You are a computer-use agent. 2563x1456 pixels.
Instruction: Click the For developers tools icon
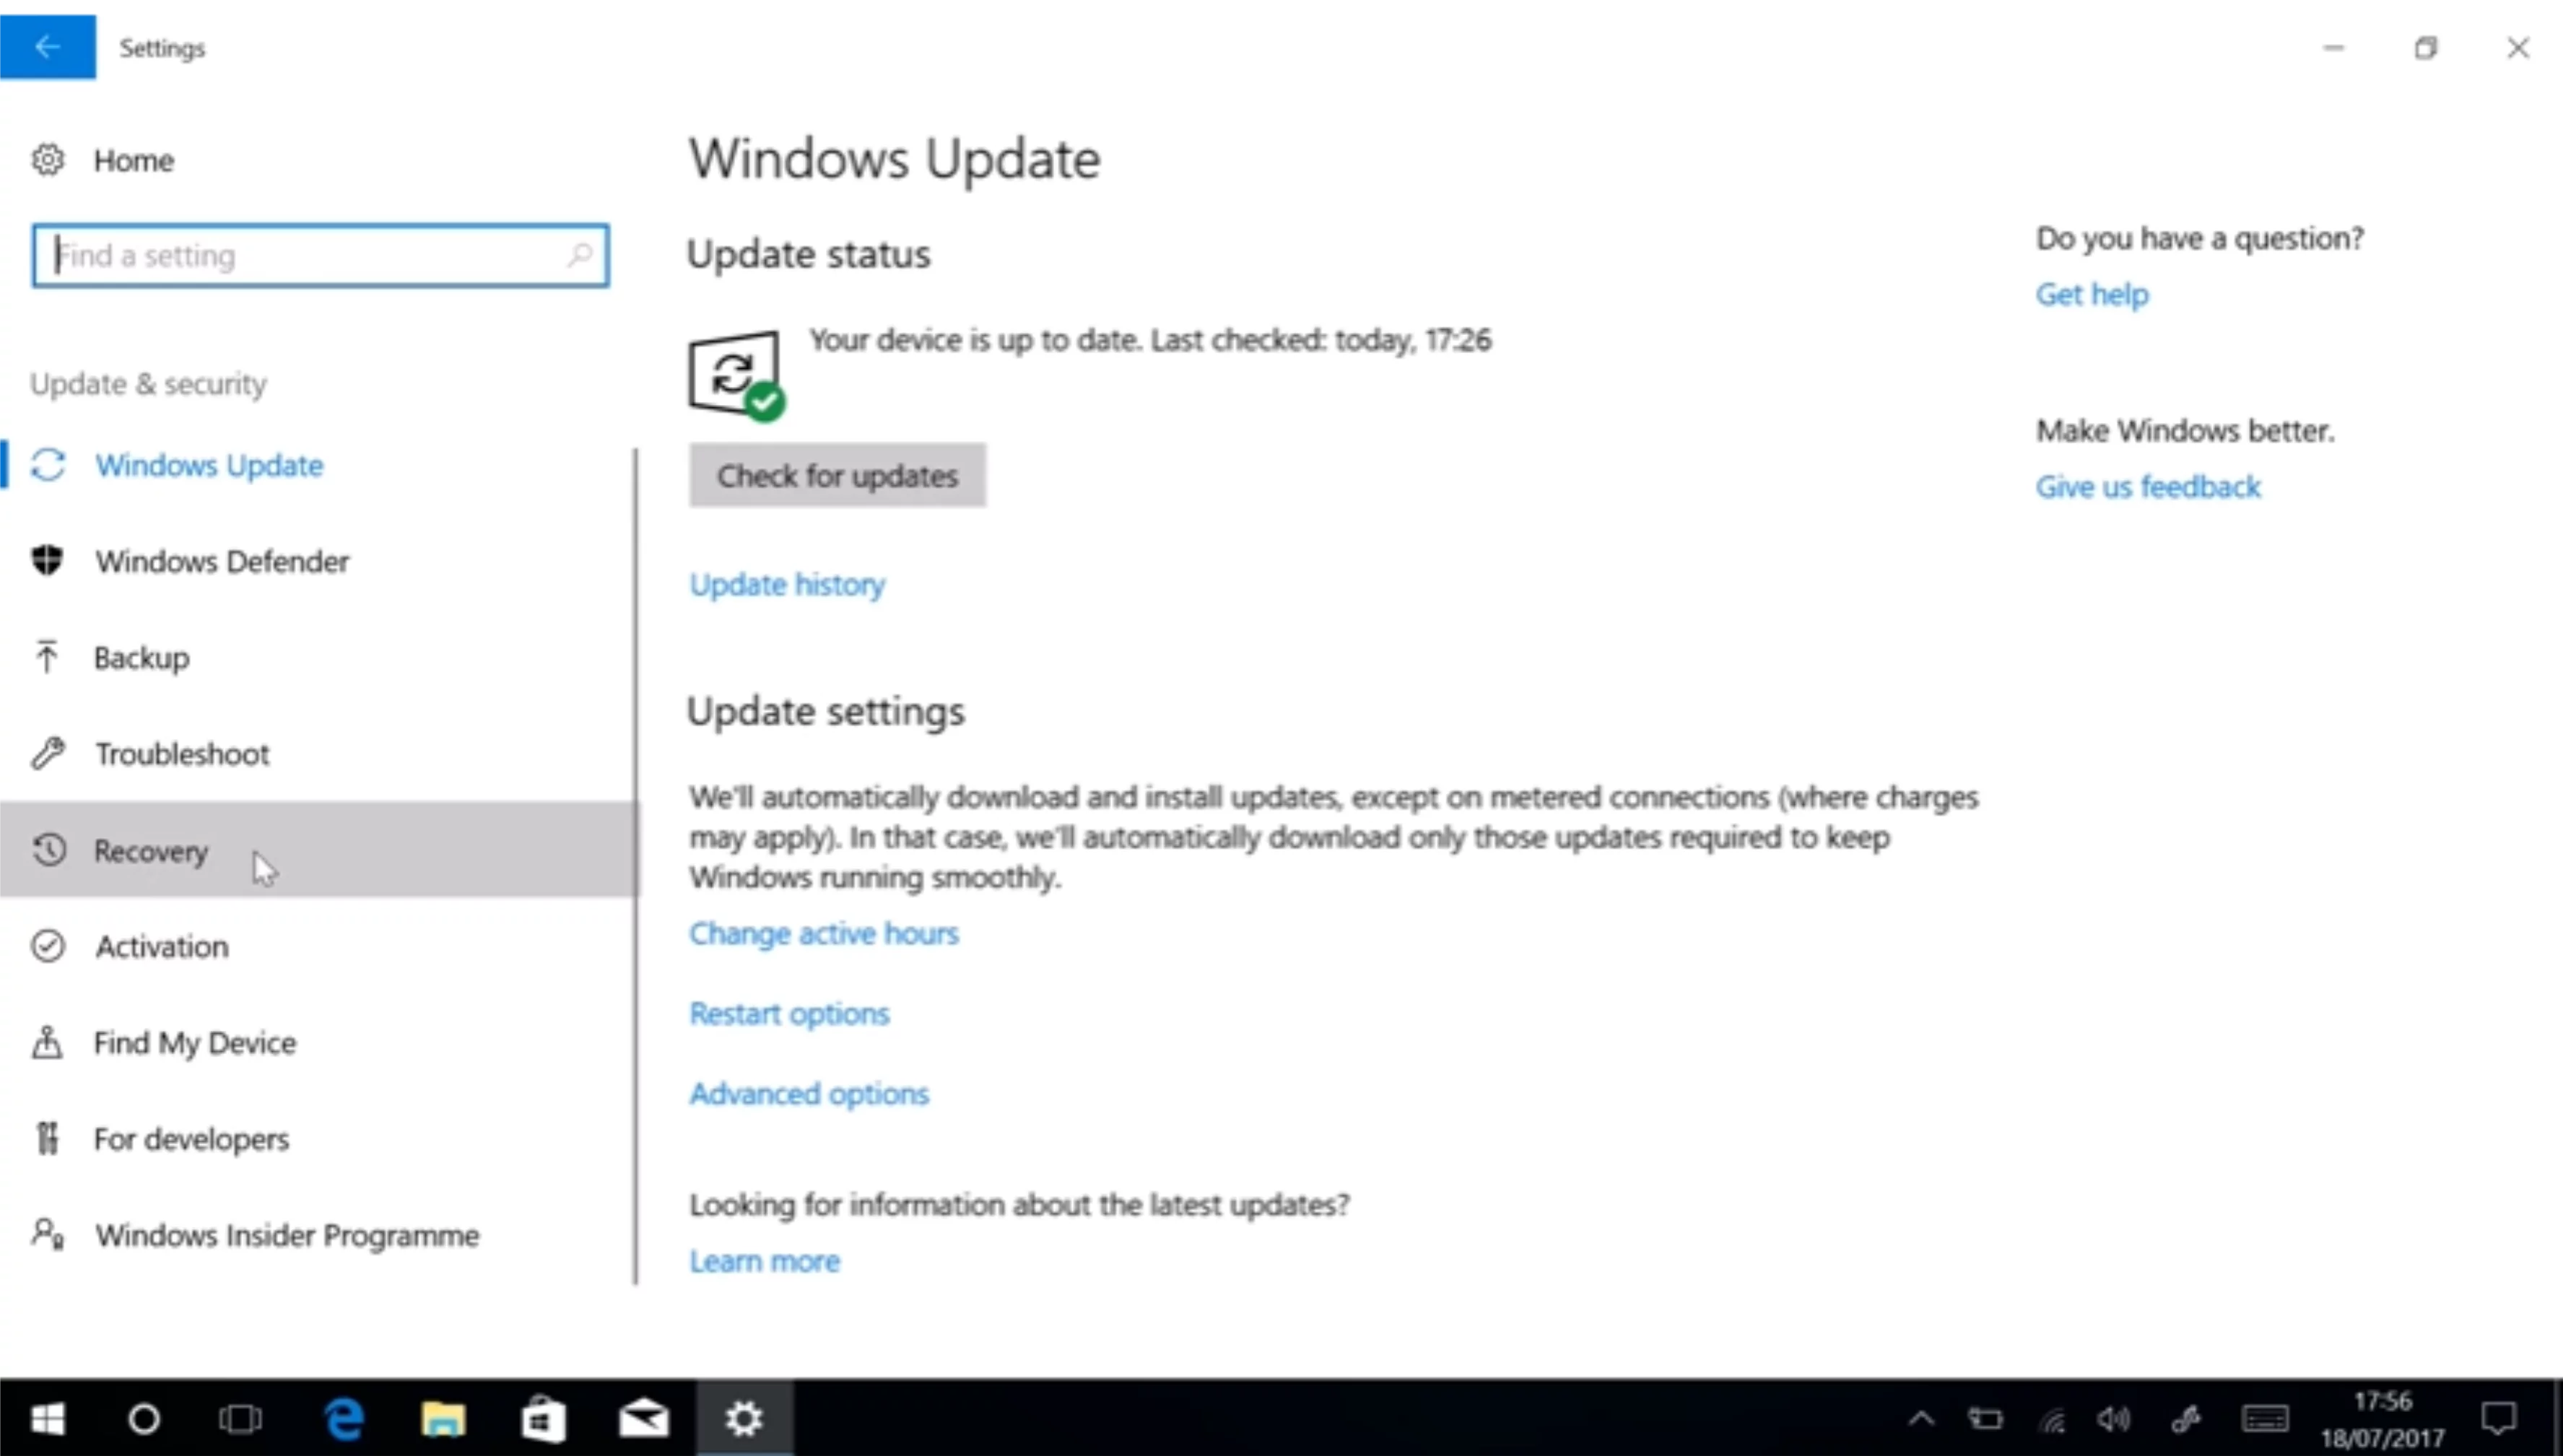click(47, 1138)
